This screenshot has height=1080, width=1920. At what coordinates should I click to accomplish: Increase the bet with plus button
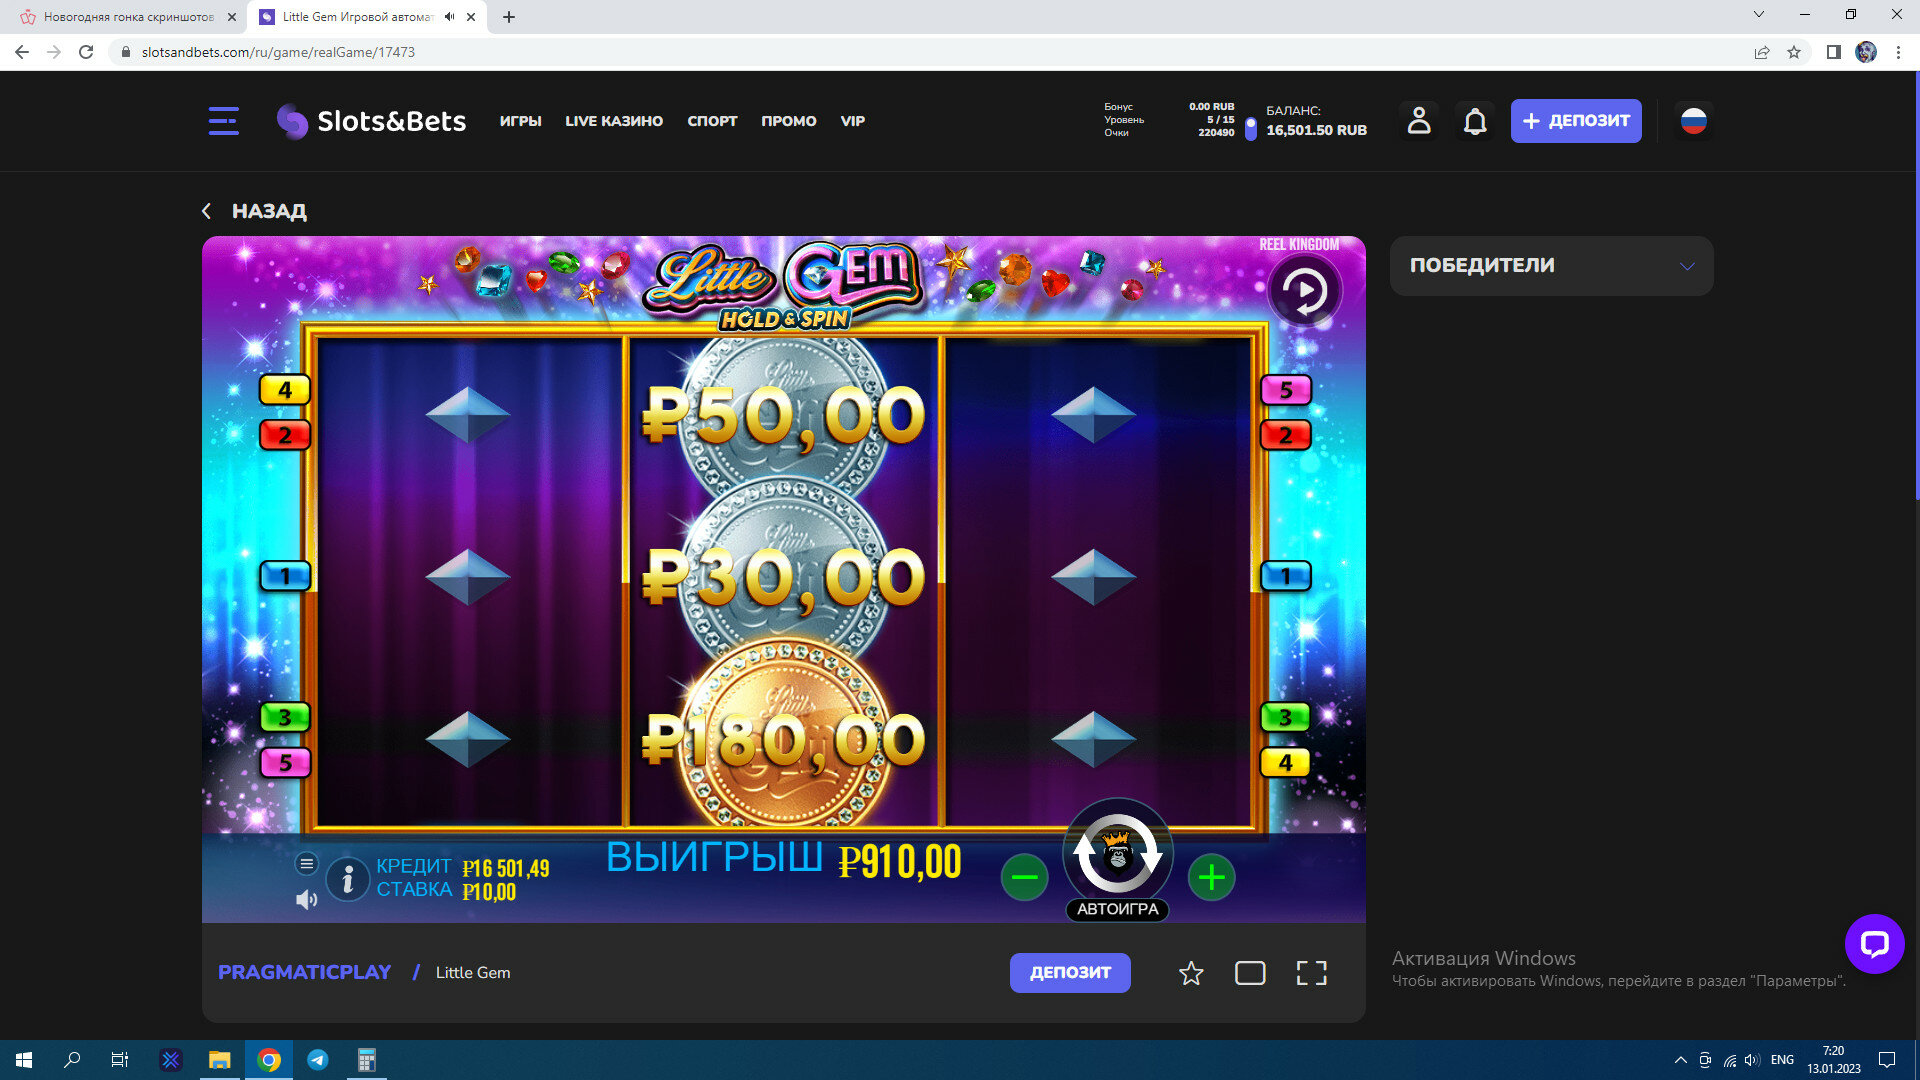click(1211, 878)
